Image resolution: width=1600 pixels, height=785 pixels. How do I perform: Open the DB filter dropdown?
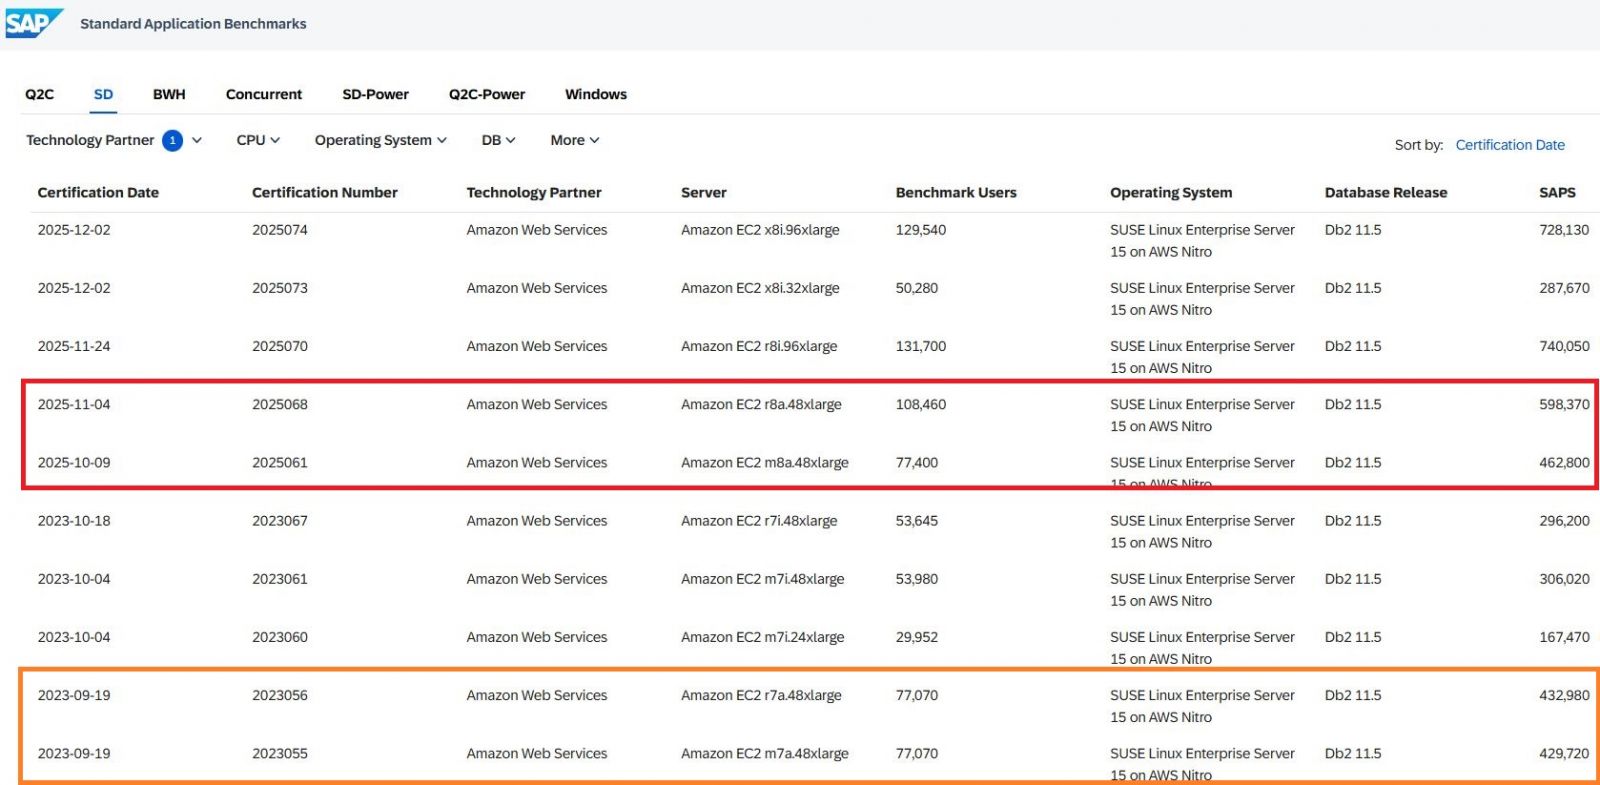pos(498,141)
